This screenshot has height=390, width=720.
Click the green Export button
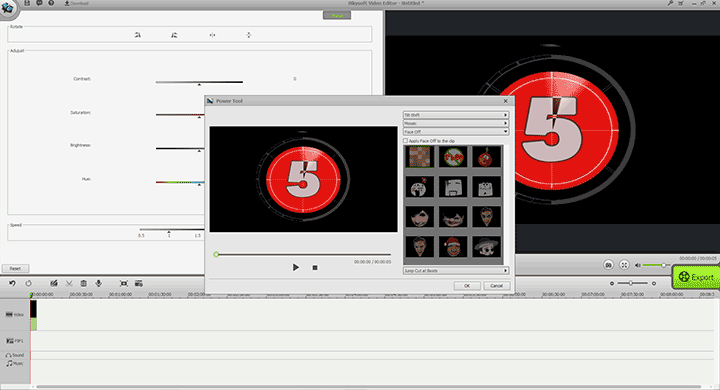pos(696,277)
